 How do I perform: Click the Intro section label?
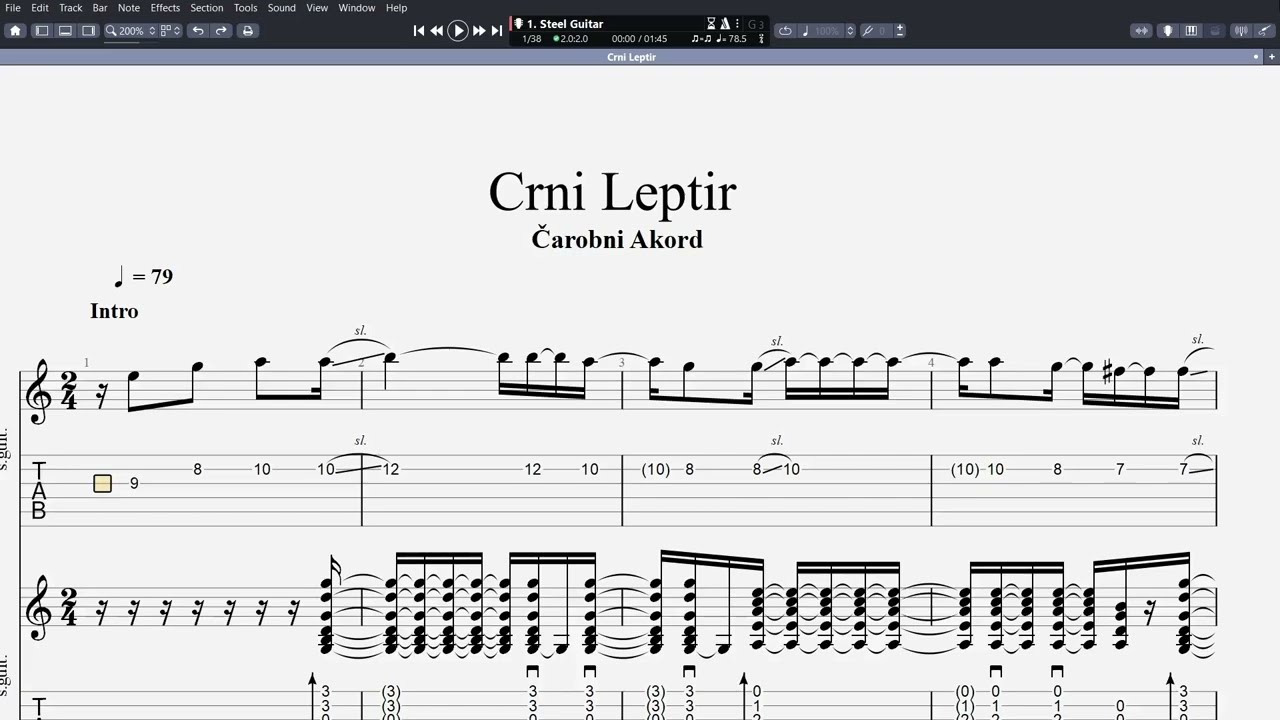coord(114,311)
